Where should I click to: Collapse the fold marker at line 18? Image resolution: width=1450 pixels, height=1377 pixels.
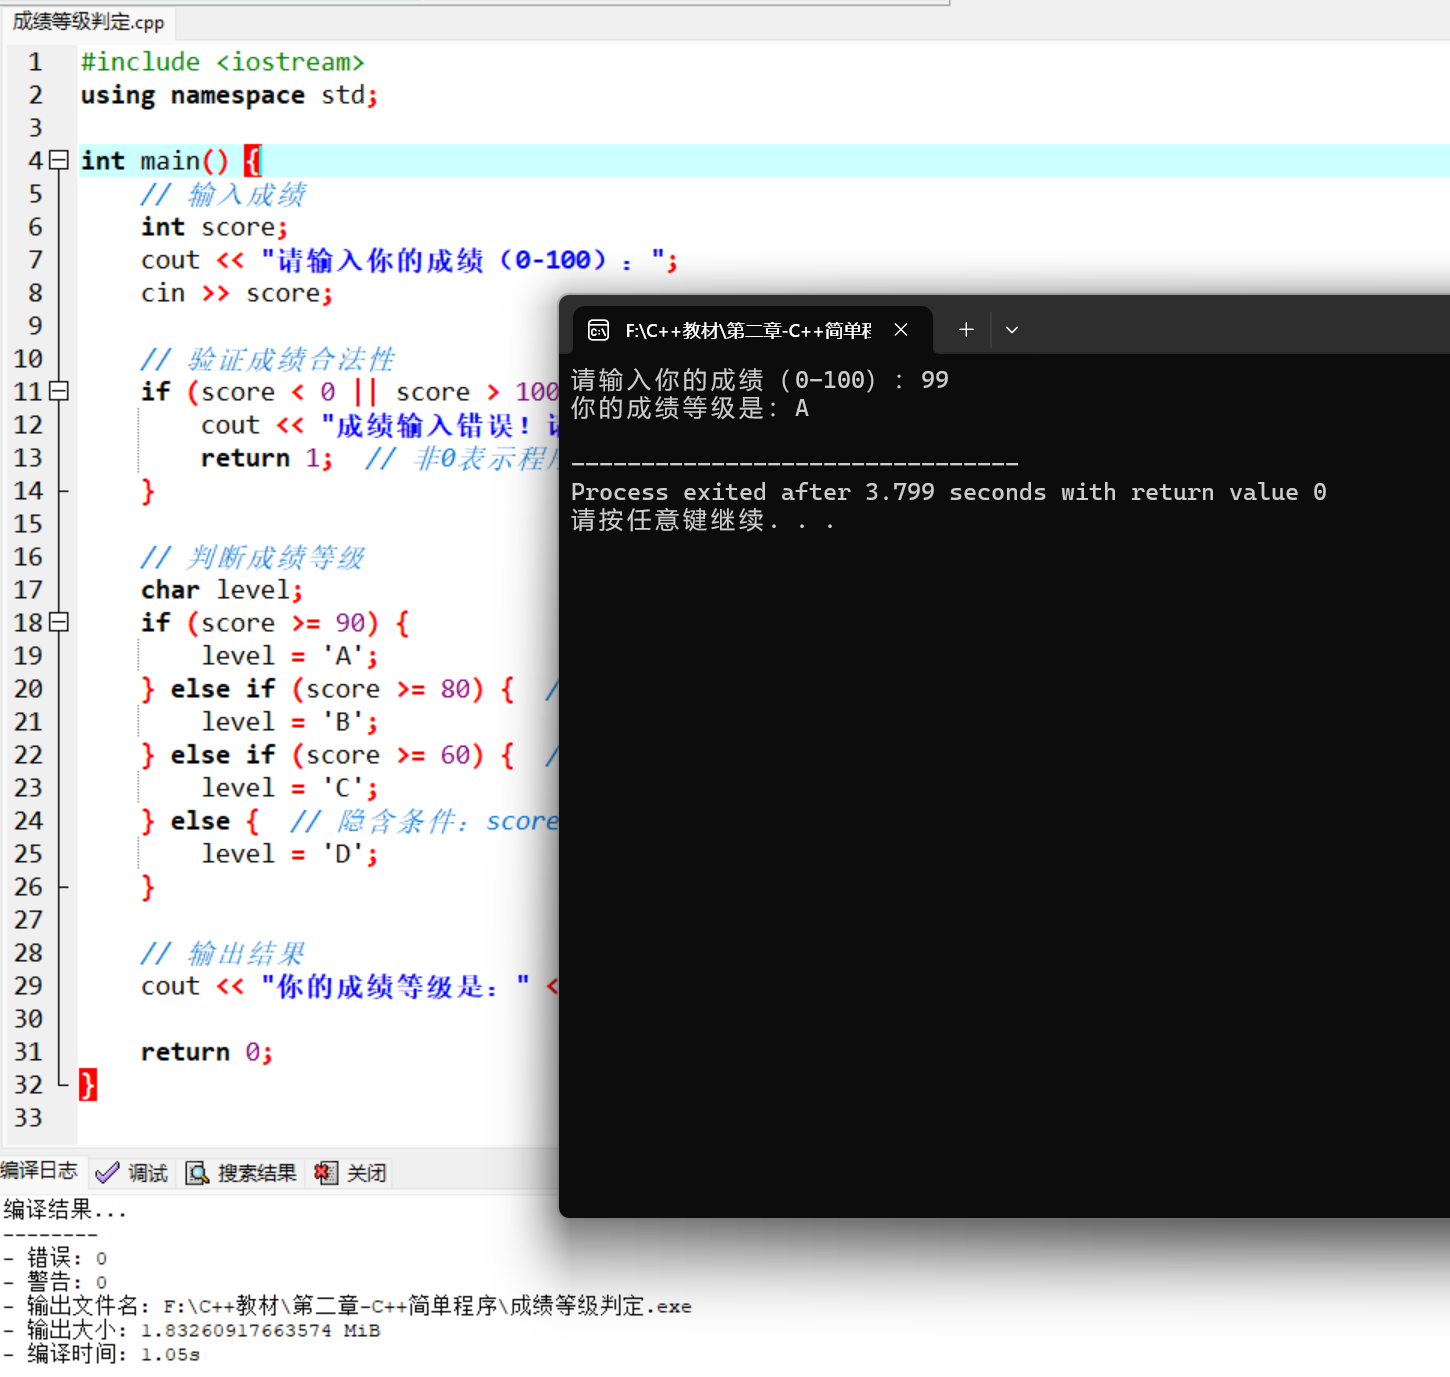(x=59, y=622)
